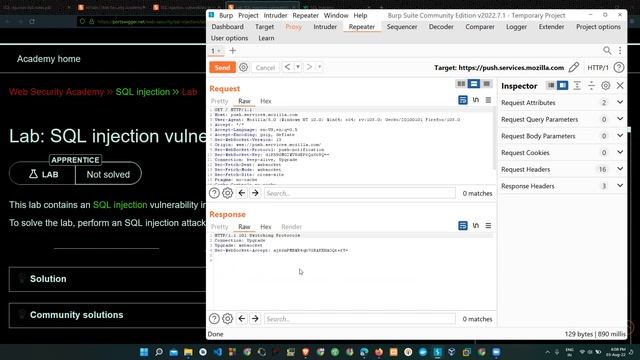Toggle Request message wrap icon
The width and height of the screenshot is (640, 360).
tap(462, 100)
